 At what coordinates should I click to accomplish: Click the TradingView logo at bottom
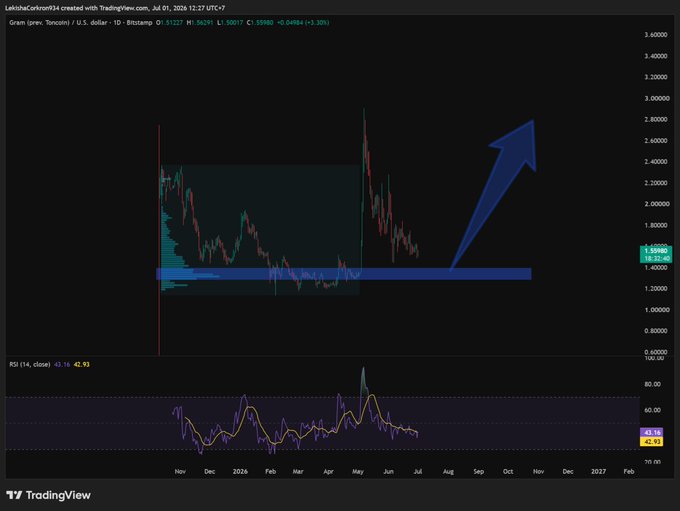pos(49,495)
